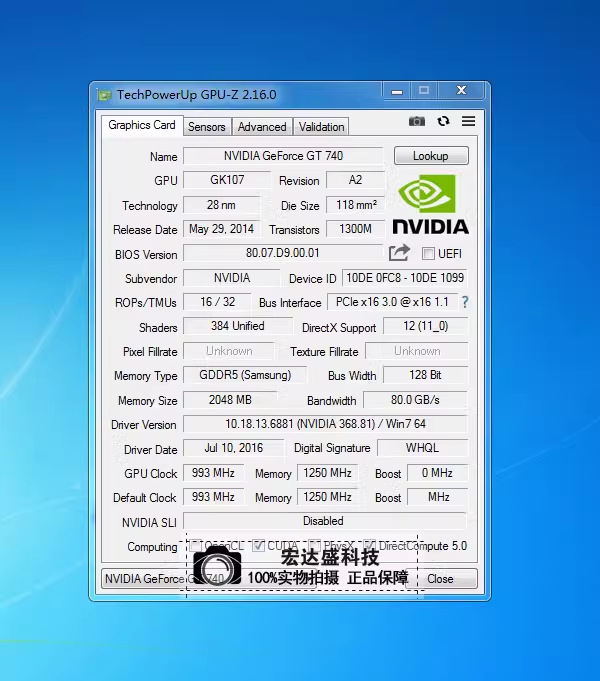The image size is (600, 681).
Task: Click the Lookup button
Action: click(x=431, y=155)
